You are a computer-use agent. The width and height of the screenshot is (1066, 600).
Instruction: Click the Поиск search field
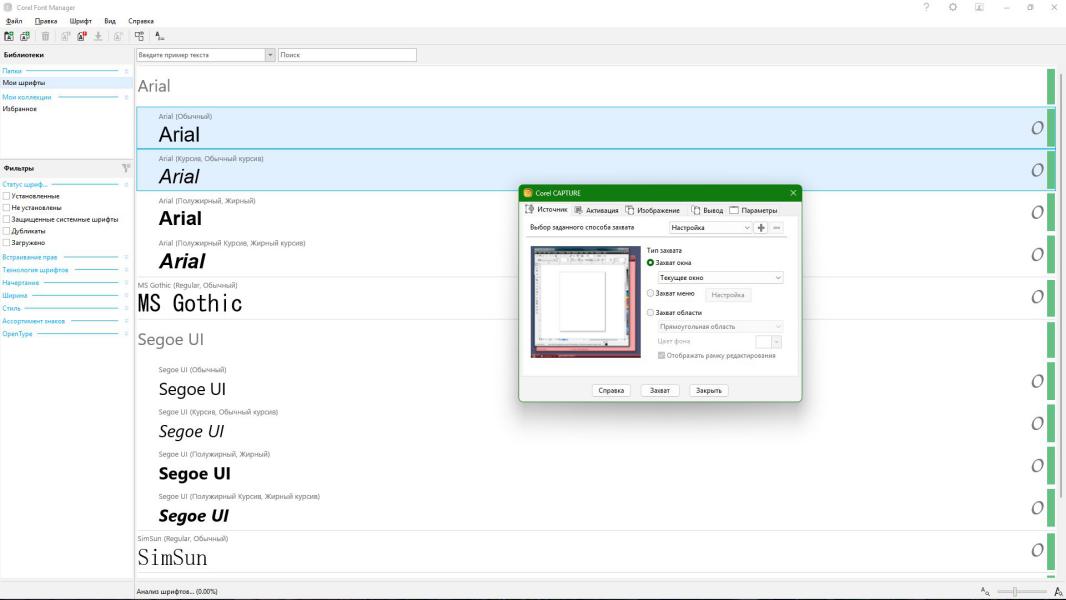(x=347, y=55)
